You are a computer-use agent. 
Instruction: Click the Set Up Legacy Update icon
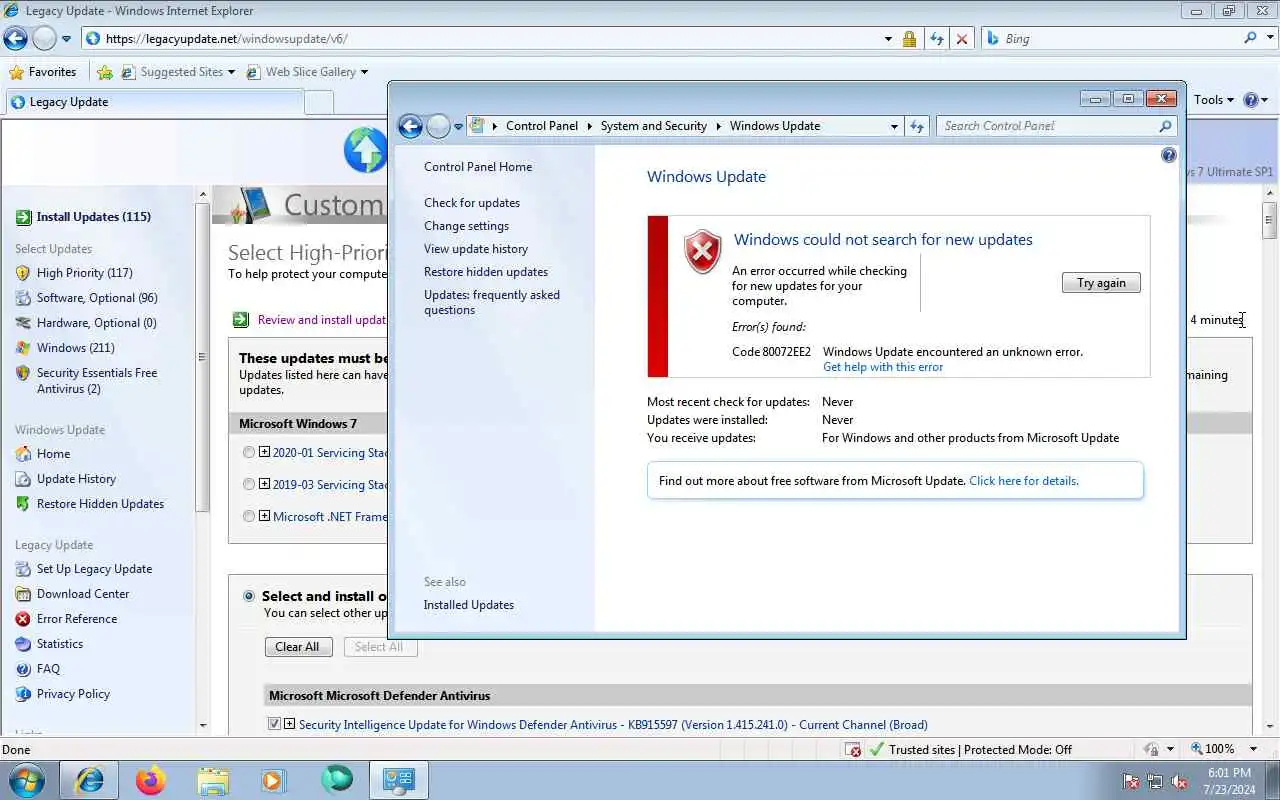(23, 569)
